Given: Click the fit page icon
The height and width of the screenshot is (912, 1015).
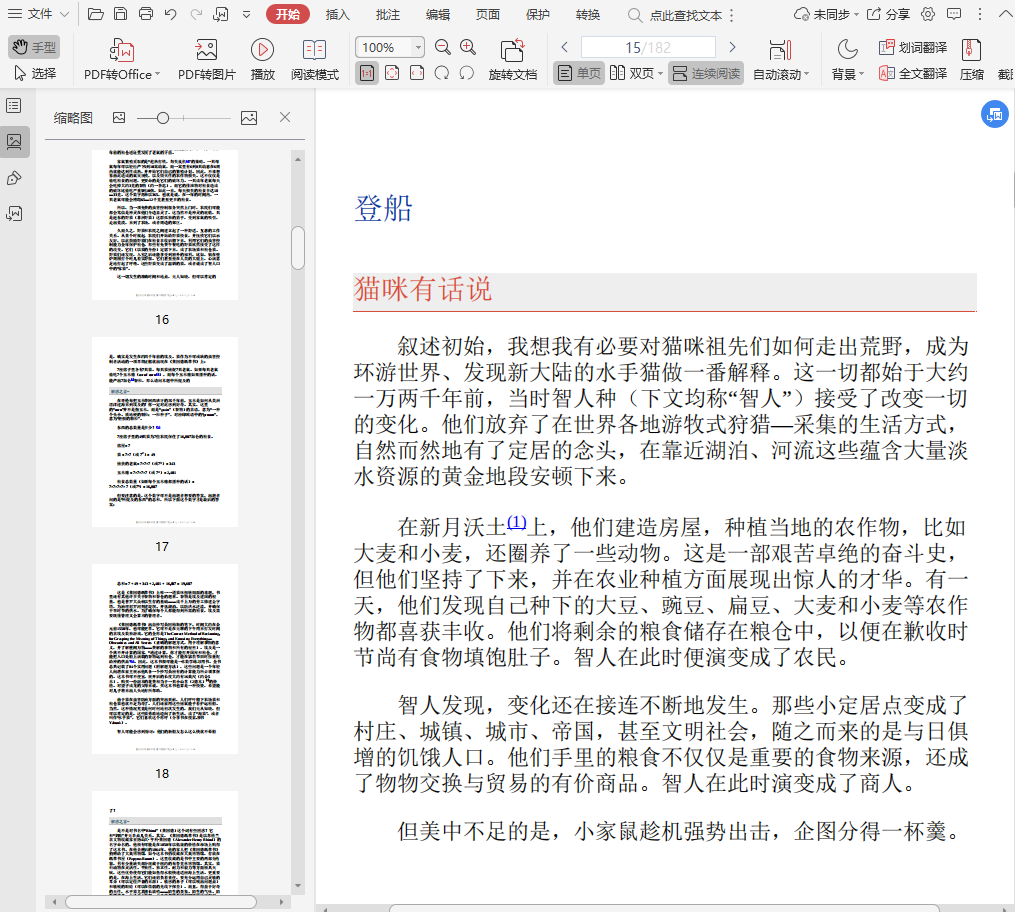Looking at the screenshot, I should (x=392, y=73).
